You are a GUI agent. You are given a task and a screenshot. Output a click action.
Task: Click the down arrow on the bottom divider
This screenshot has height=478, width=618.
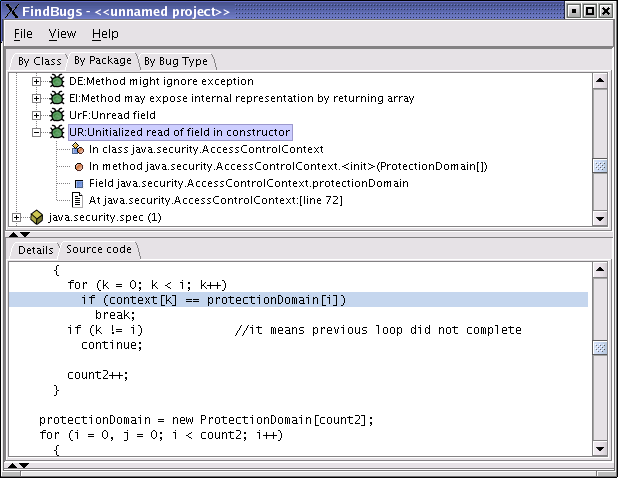click(x=24, y=465)
